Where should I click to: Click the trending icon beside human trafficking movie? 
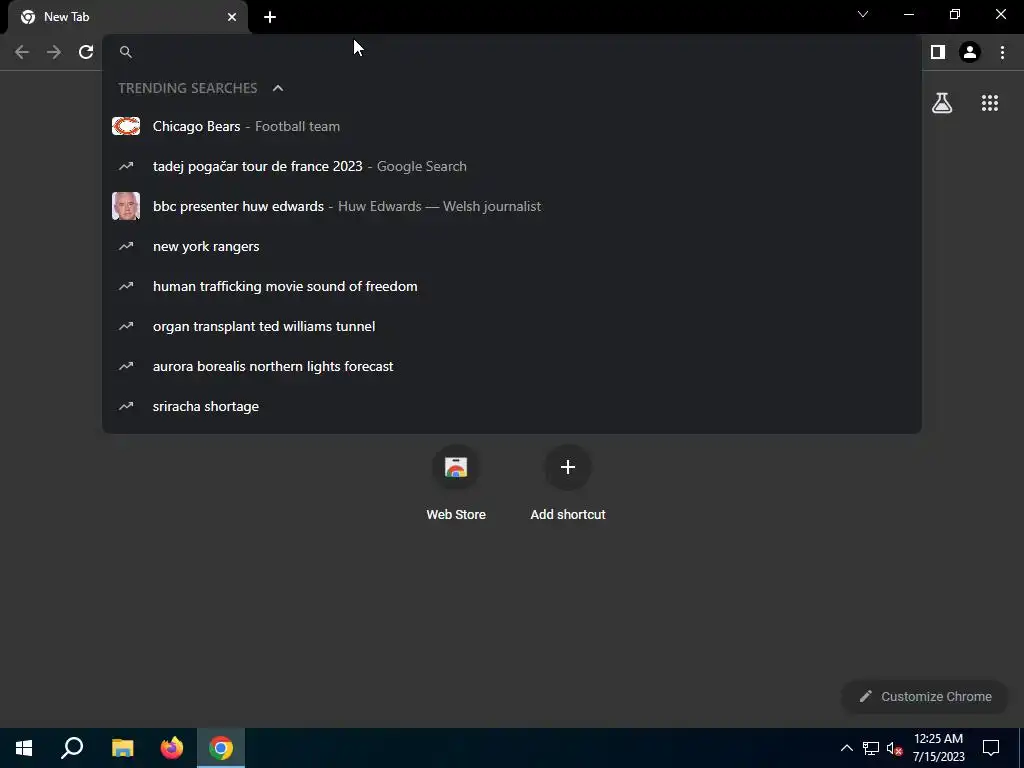[126, 286]
